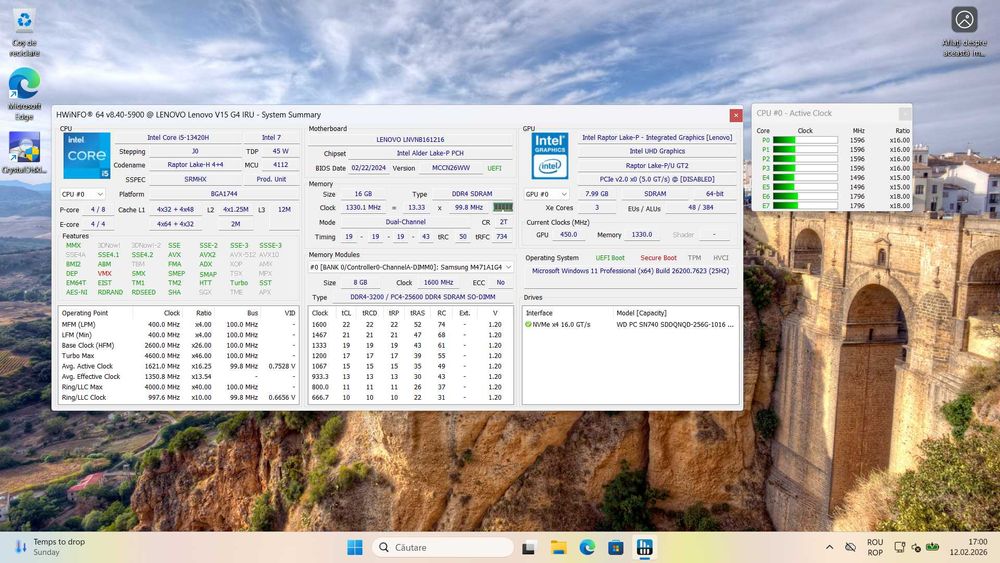
Task: Open File Explorer from the taskbar
Action: coord(558,547)
